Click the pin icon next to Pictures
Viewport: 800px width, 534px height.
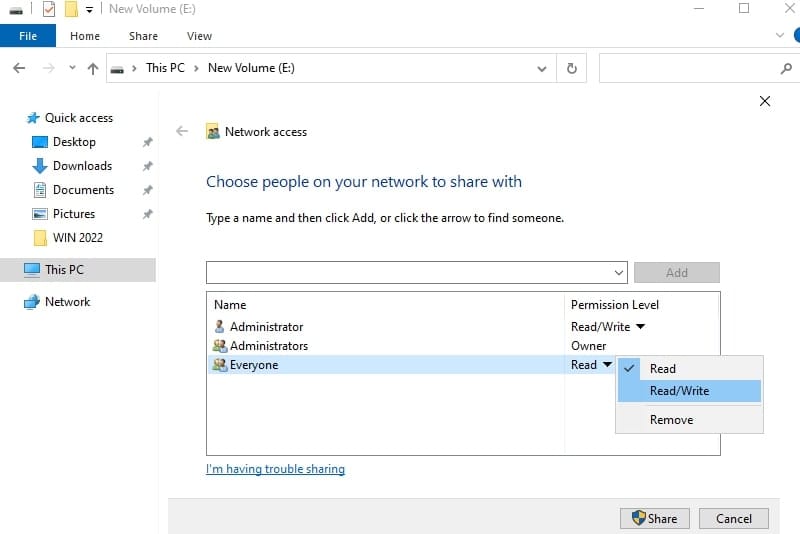147,214
